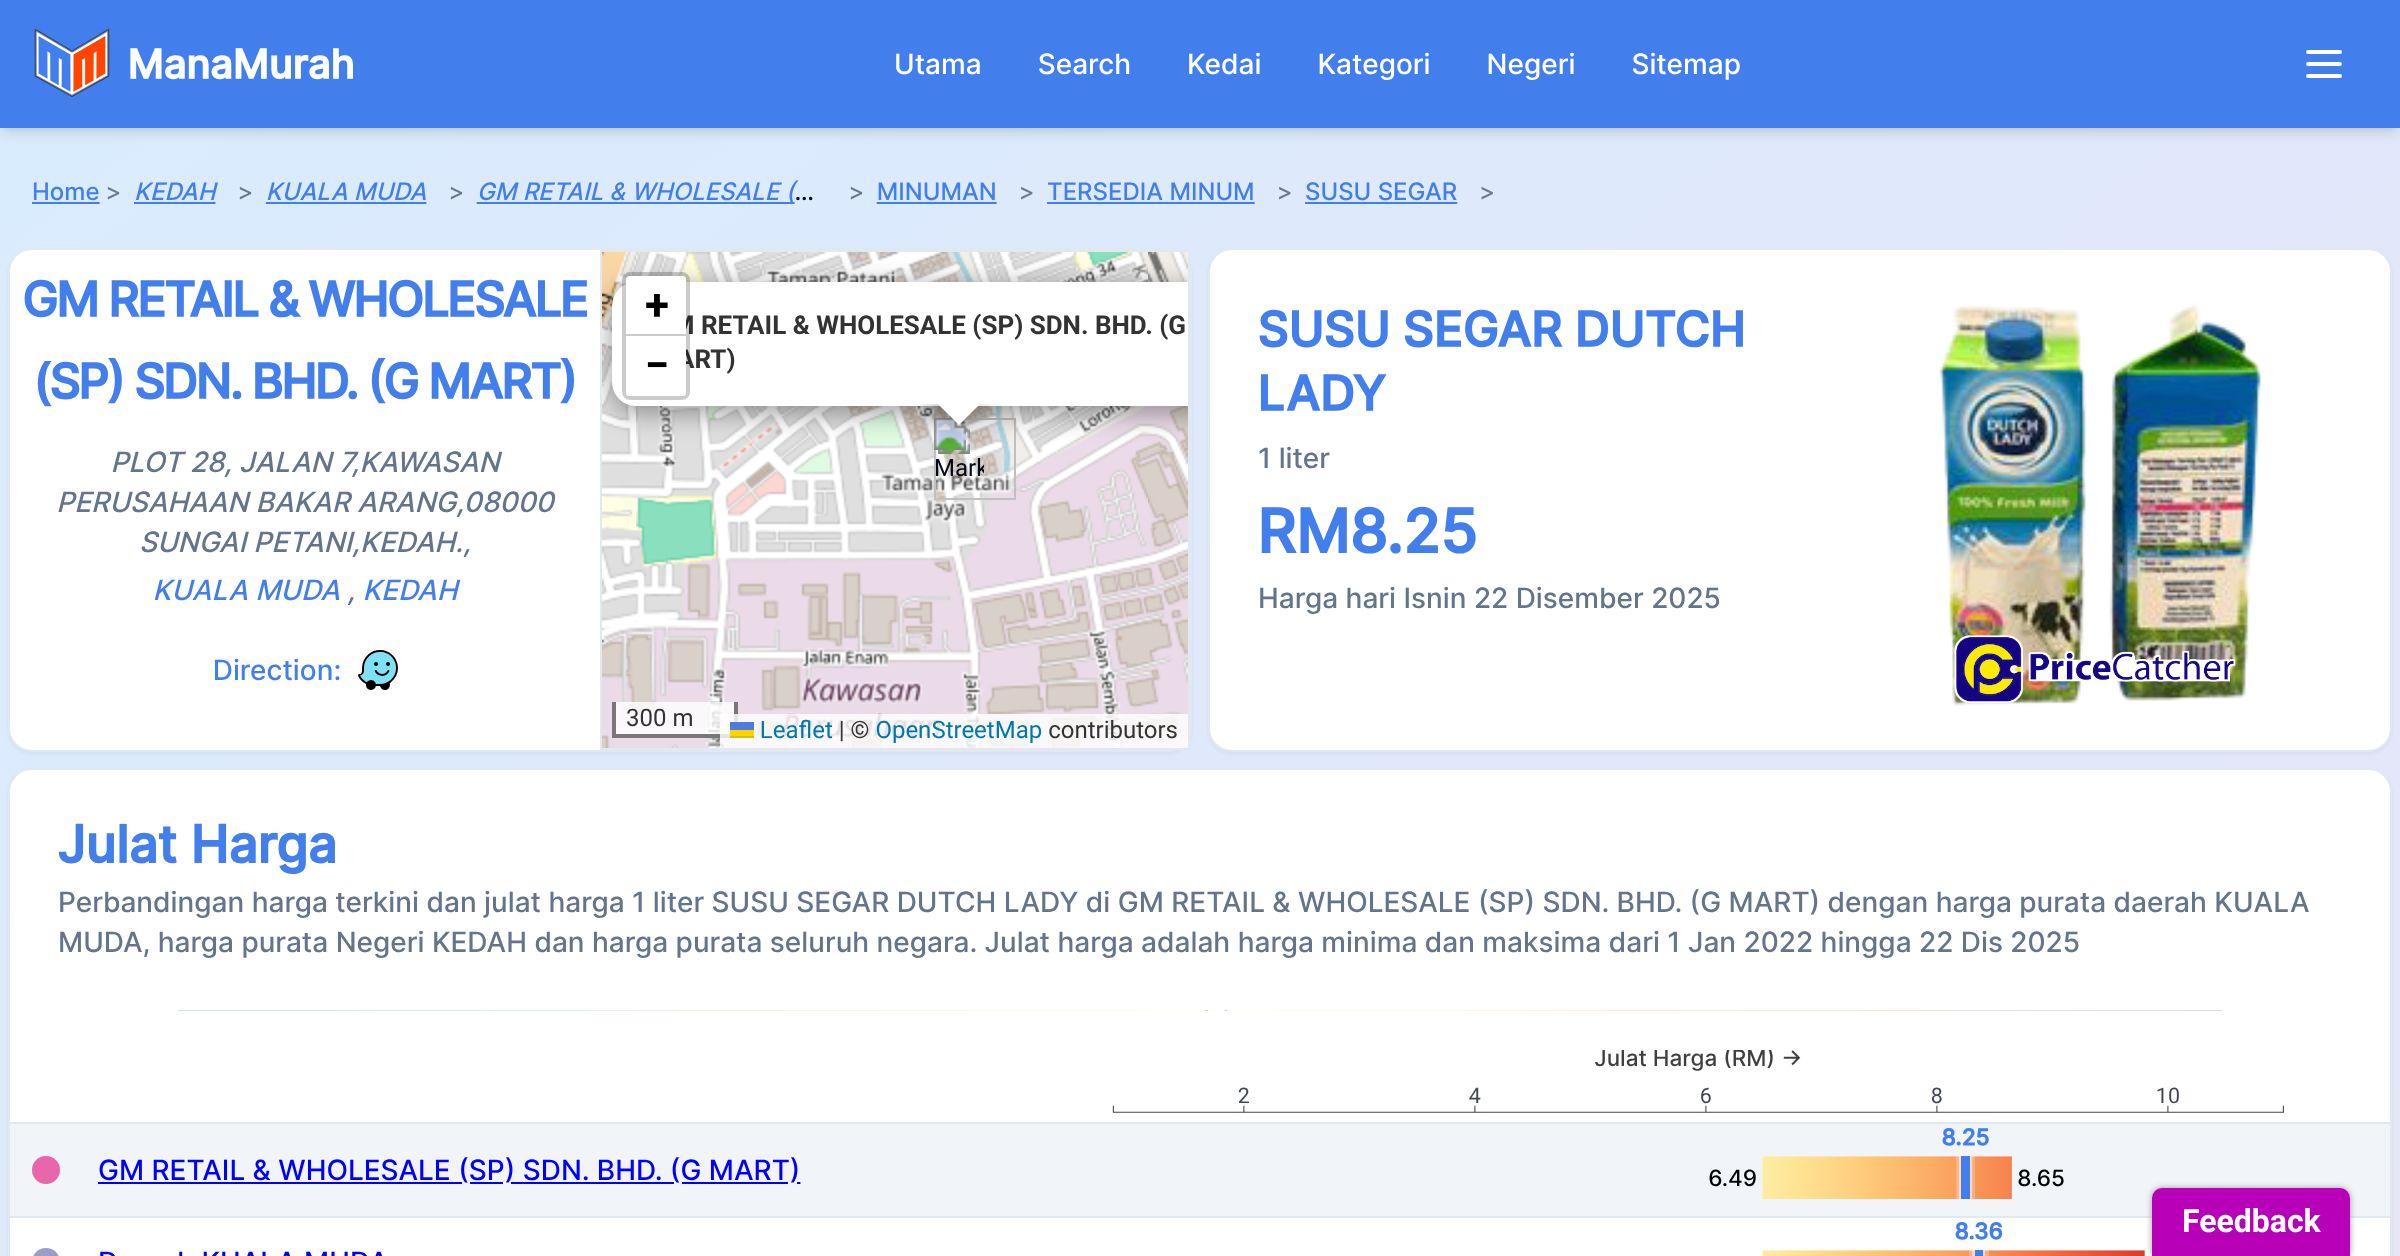This screenshot has width=2400, height=1256.
Task: Click pink dot beside GM Retail row
Action: (46, 1170)
